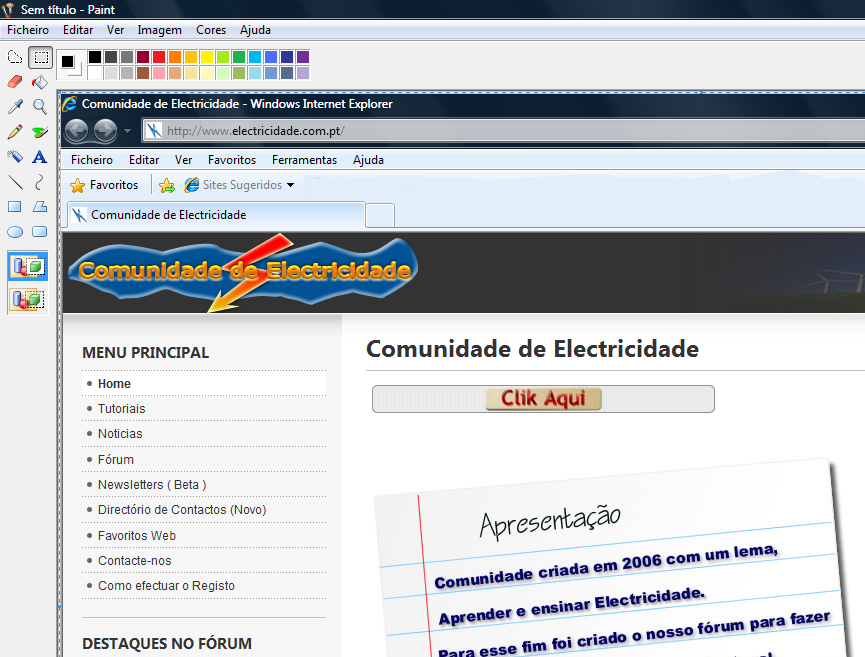The width and height of the screenshot is (865, 657).
Task: Pick the pink swatch in the bottom palette row
Action: click(159, 73)
